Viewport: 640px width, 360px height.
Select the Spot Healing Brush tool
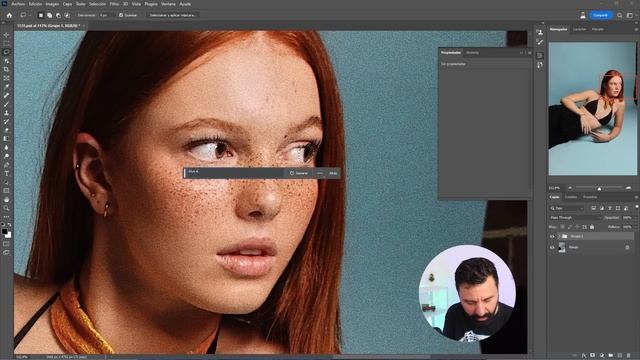coord(6,96)
